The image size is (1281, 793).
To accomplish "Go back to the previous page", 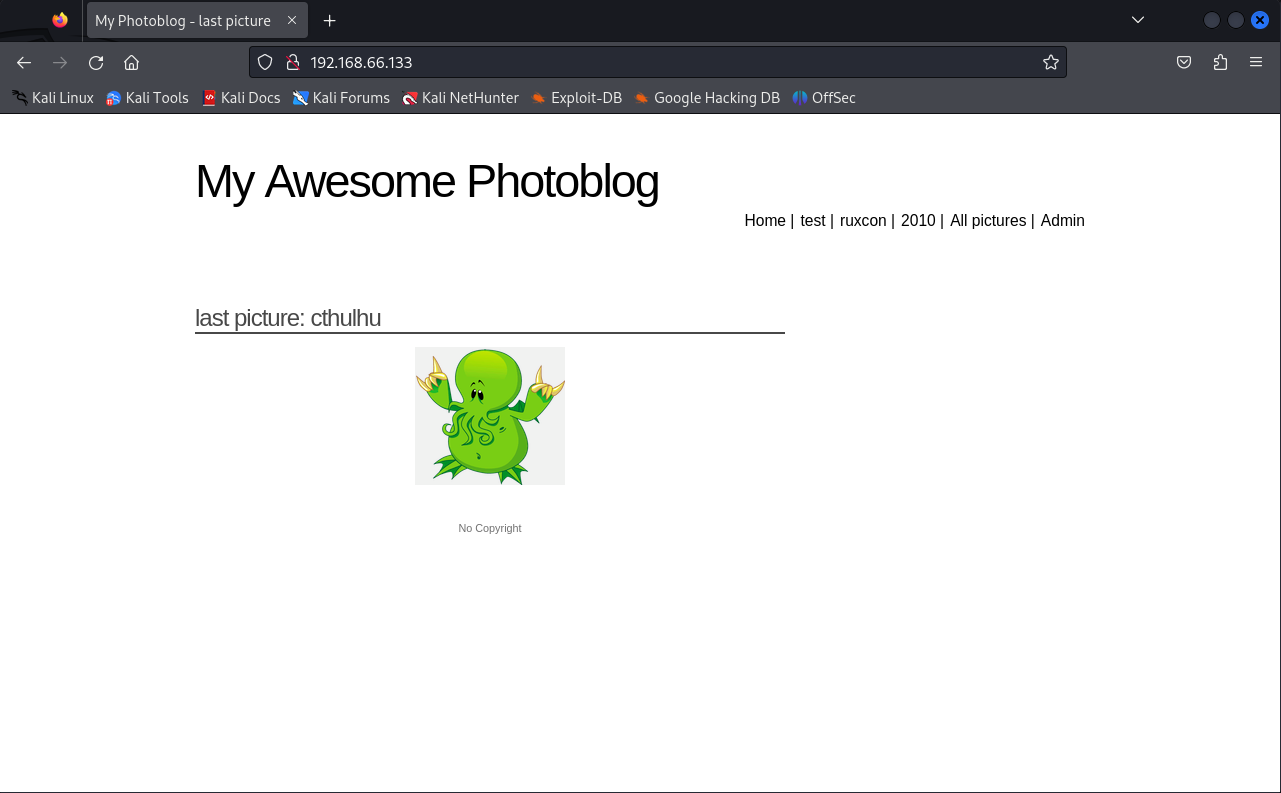I will pyautogui.click(x=24, y=62).
